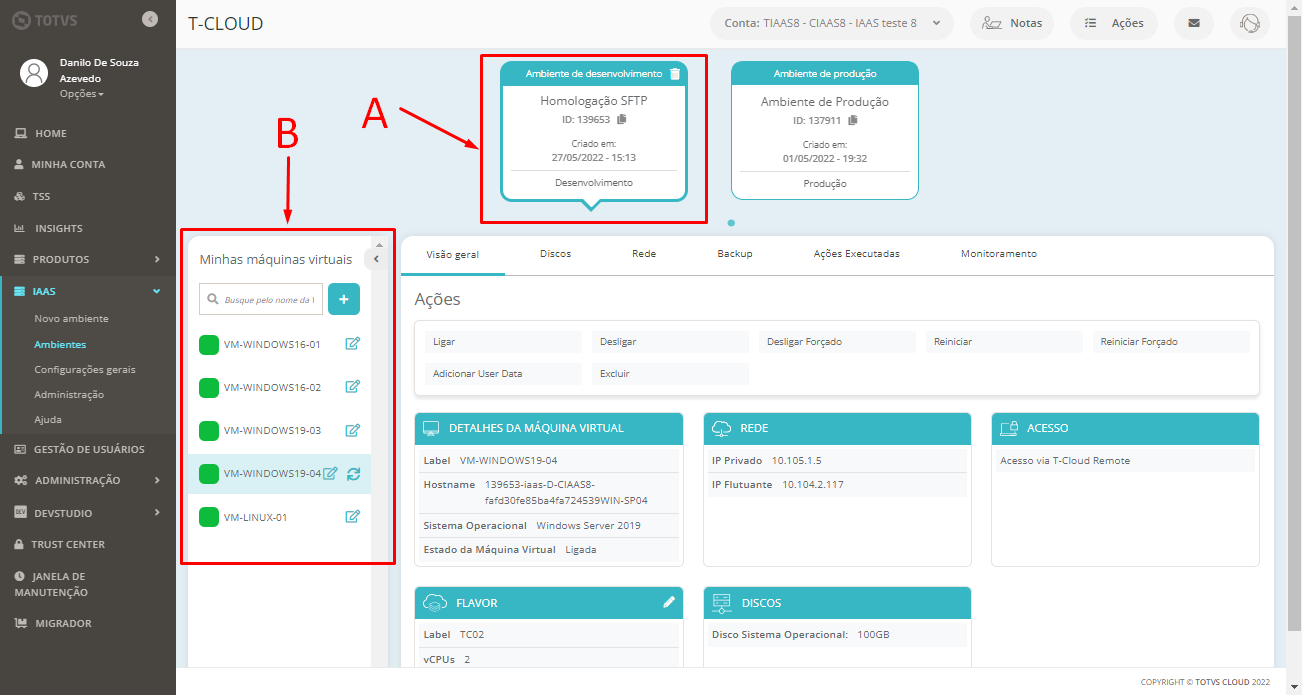The height and width of the screenshot is (695, 1302).
Task: Click the Reiniciar Forçado action
Action: pyautogui.click(x=1171, y=342)
